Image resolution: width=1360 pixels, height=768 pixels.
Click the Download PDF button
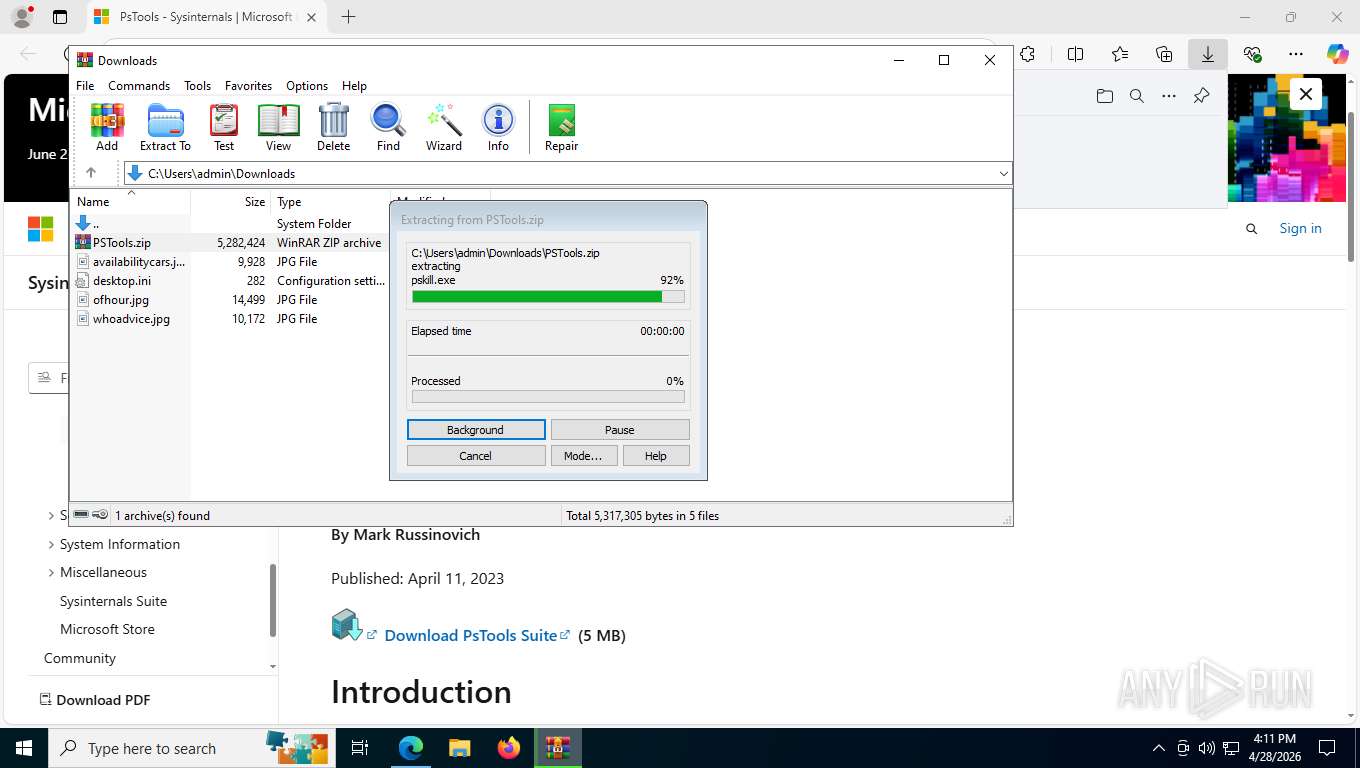[95, 700]
